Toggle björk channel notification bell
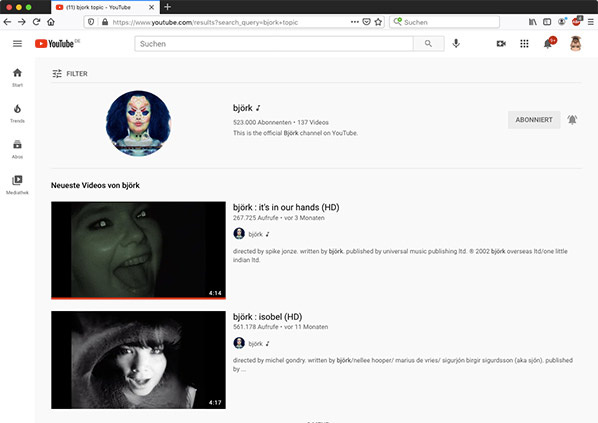This screenshot has width=598, height=423. 572,120
